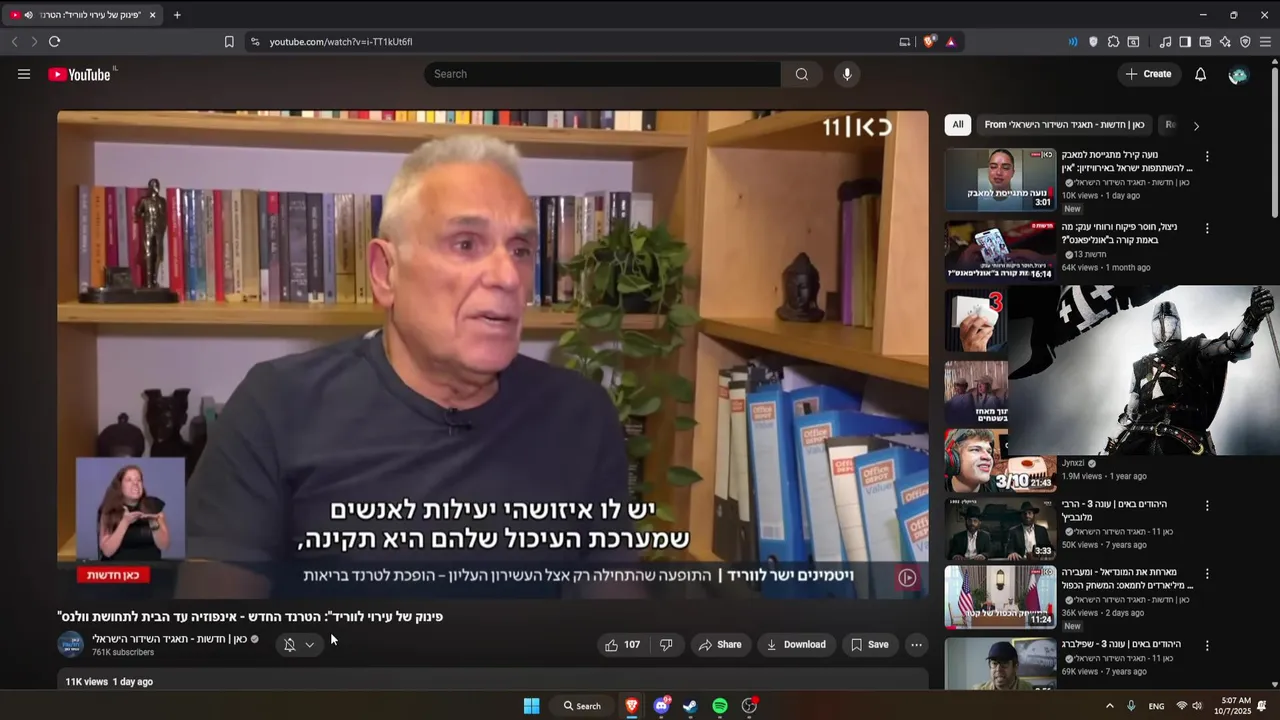Image resolution: width=1280 pixels, height=720 pixels.
Task: Go to the YouTube home logo
Action: coord(79,74)
